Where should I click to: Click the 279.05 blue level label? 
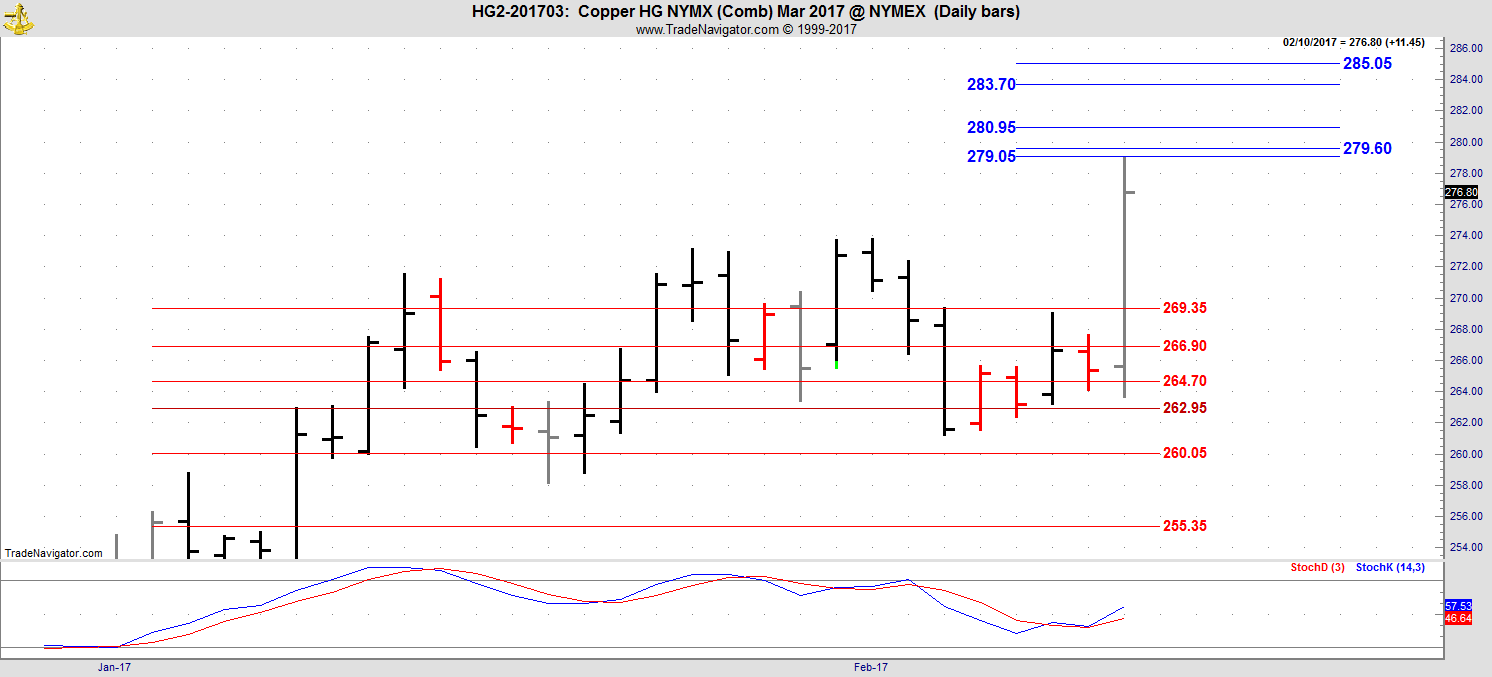click(990, 157)
